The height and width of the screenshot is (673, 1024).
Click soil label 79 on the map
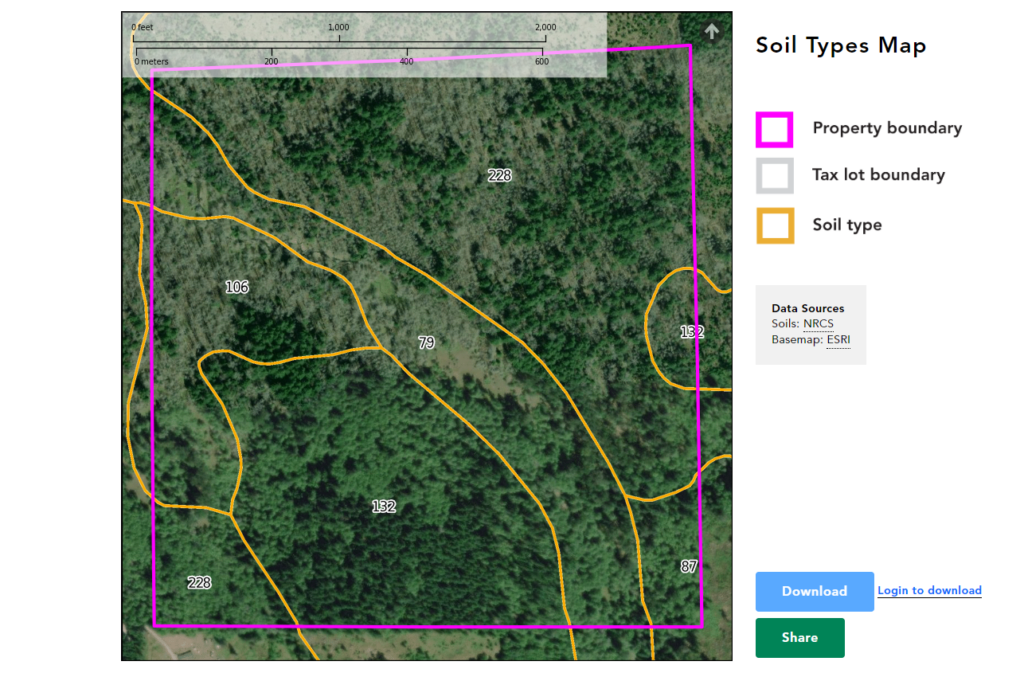(426, 343)
